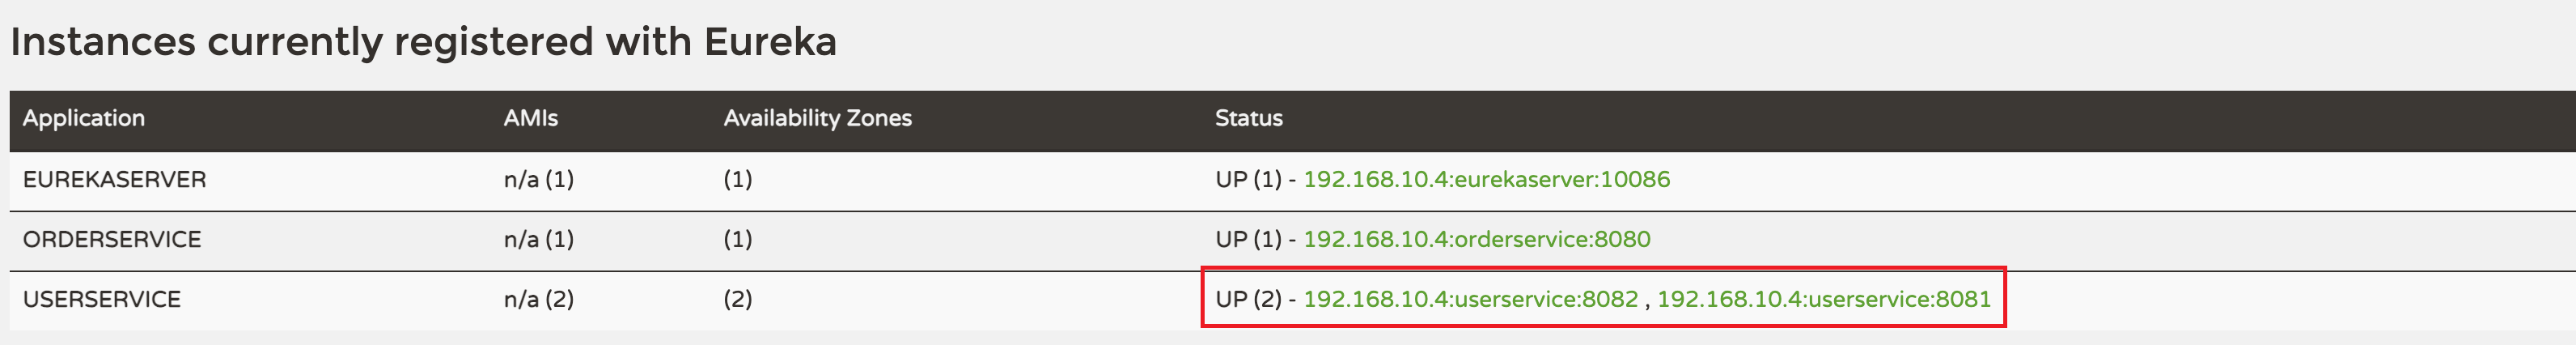Click the UP (2) status text
2576x345 pixels.
1247,300
